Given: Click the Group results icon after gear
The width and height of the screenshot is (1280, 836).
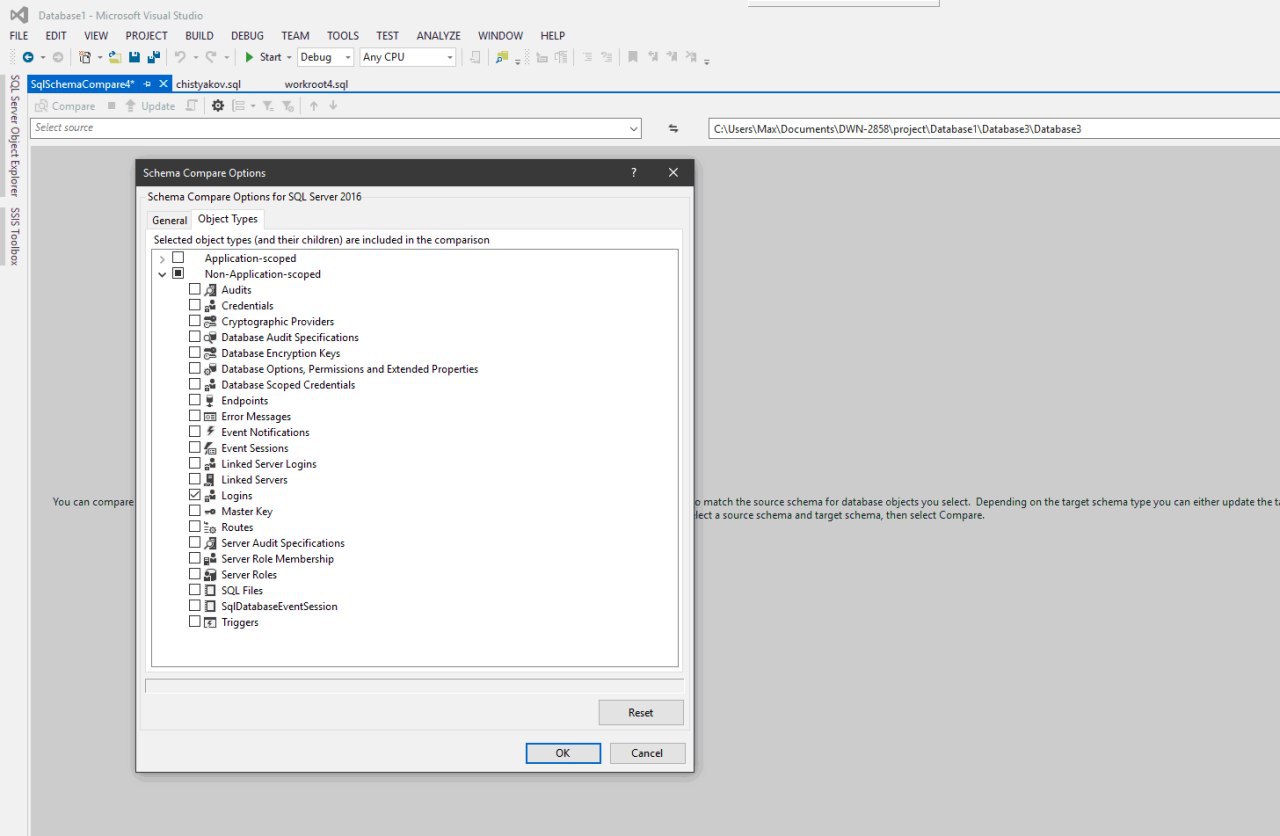Looking at the screenshot, I should coord(238,106).
